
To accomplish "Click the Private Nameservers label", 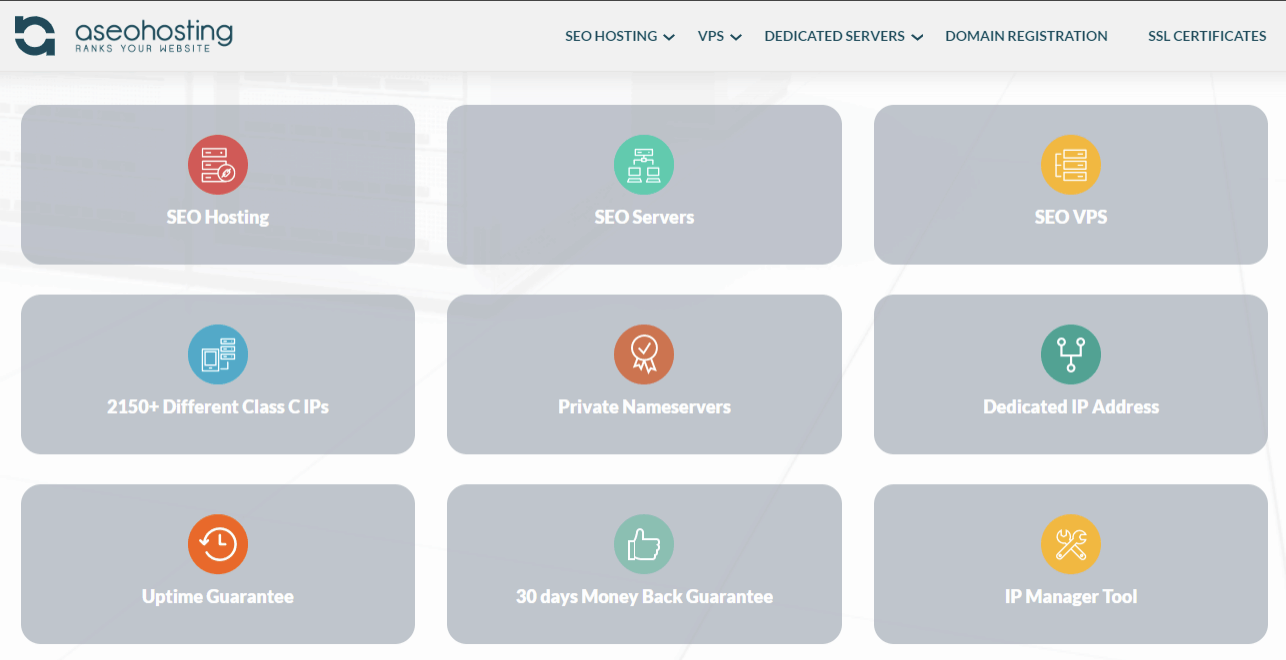I will pos(644,407).
